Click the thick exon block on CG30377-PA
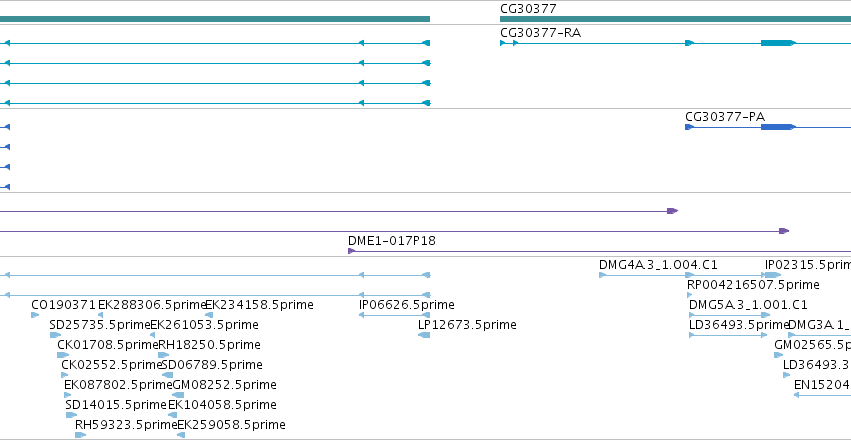Image resolution: width=851 pixels, height=440 pixels. tap(777, 127)
